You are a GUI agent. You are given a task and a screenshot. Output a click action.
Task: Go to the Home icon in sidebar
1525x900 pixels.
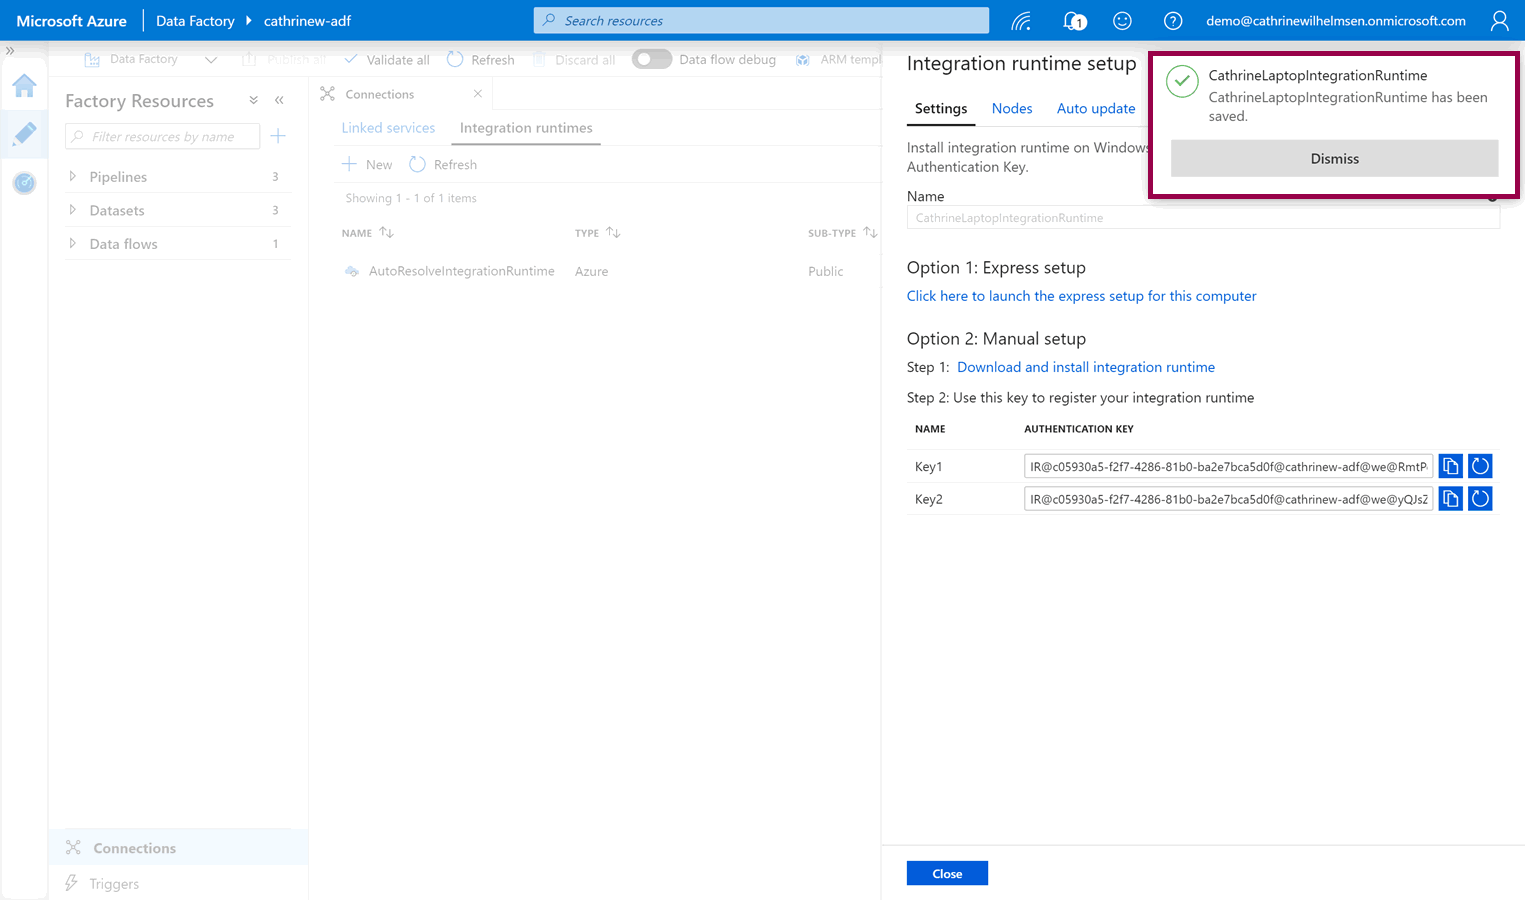coord(24,86)
